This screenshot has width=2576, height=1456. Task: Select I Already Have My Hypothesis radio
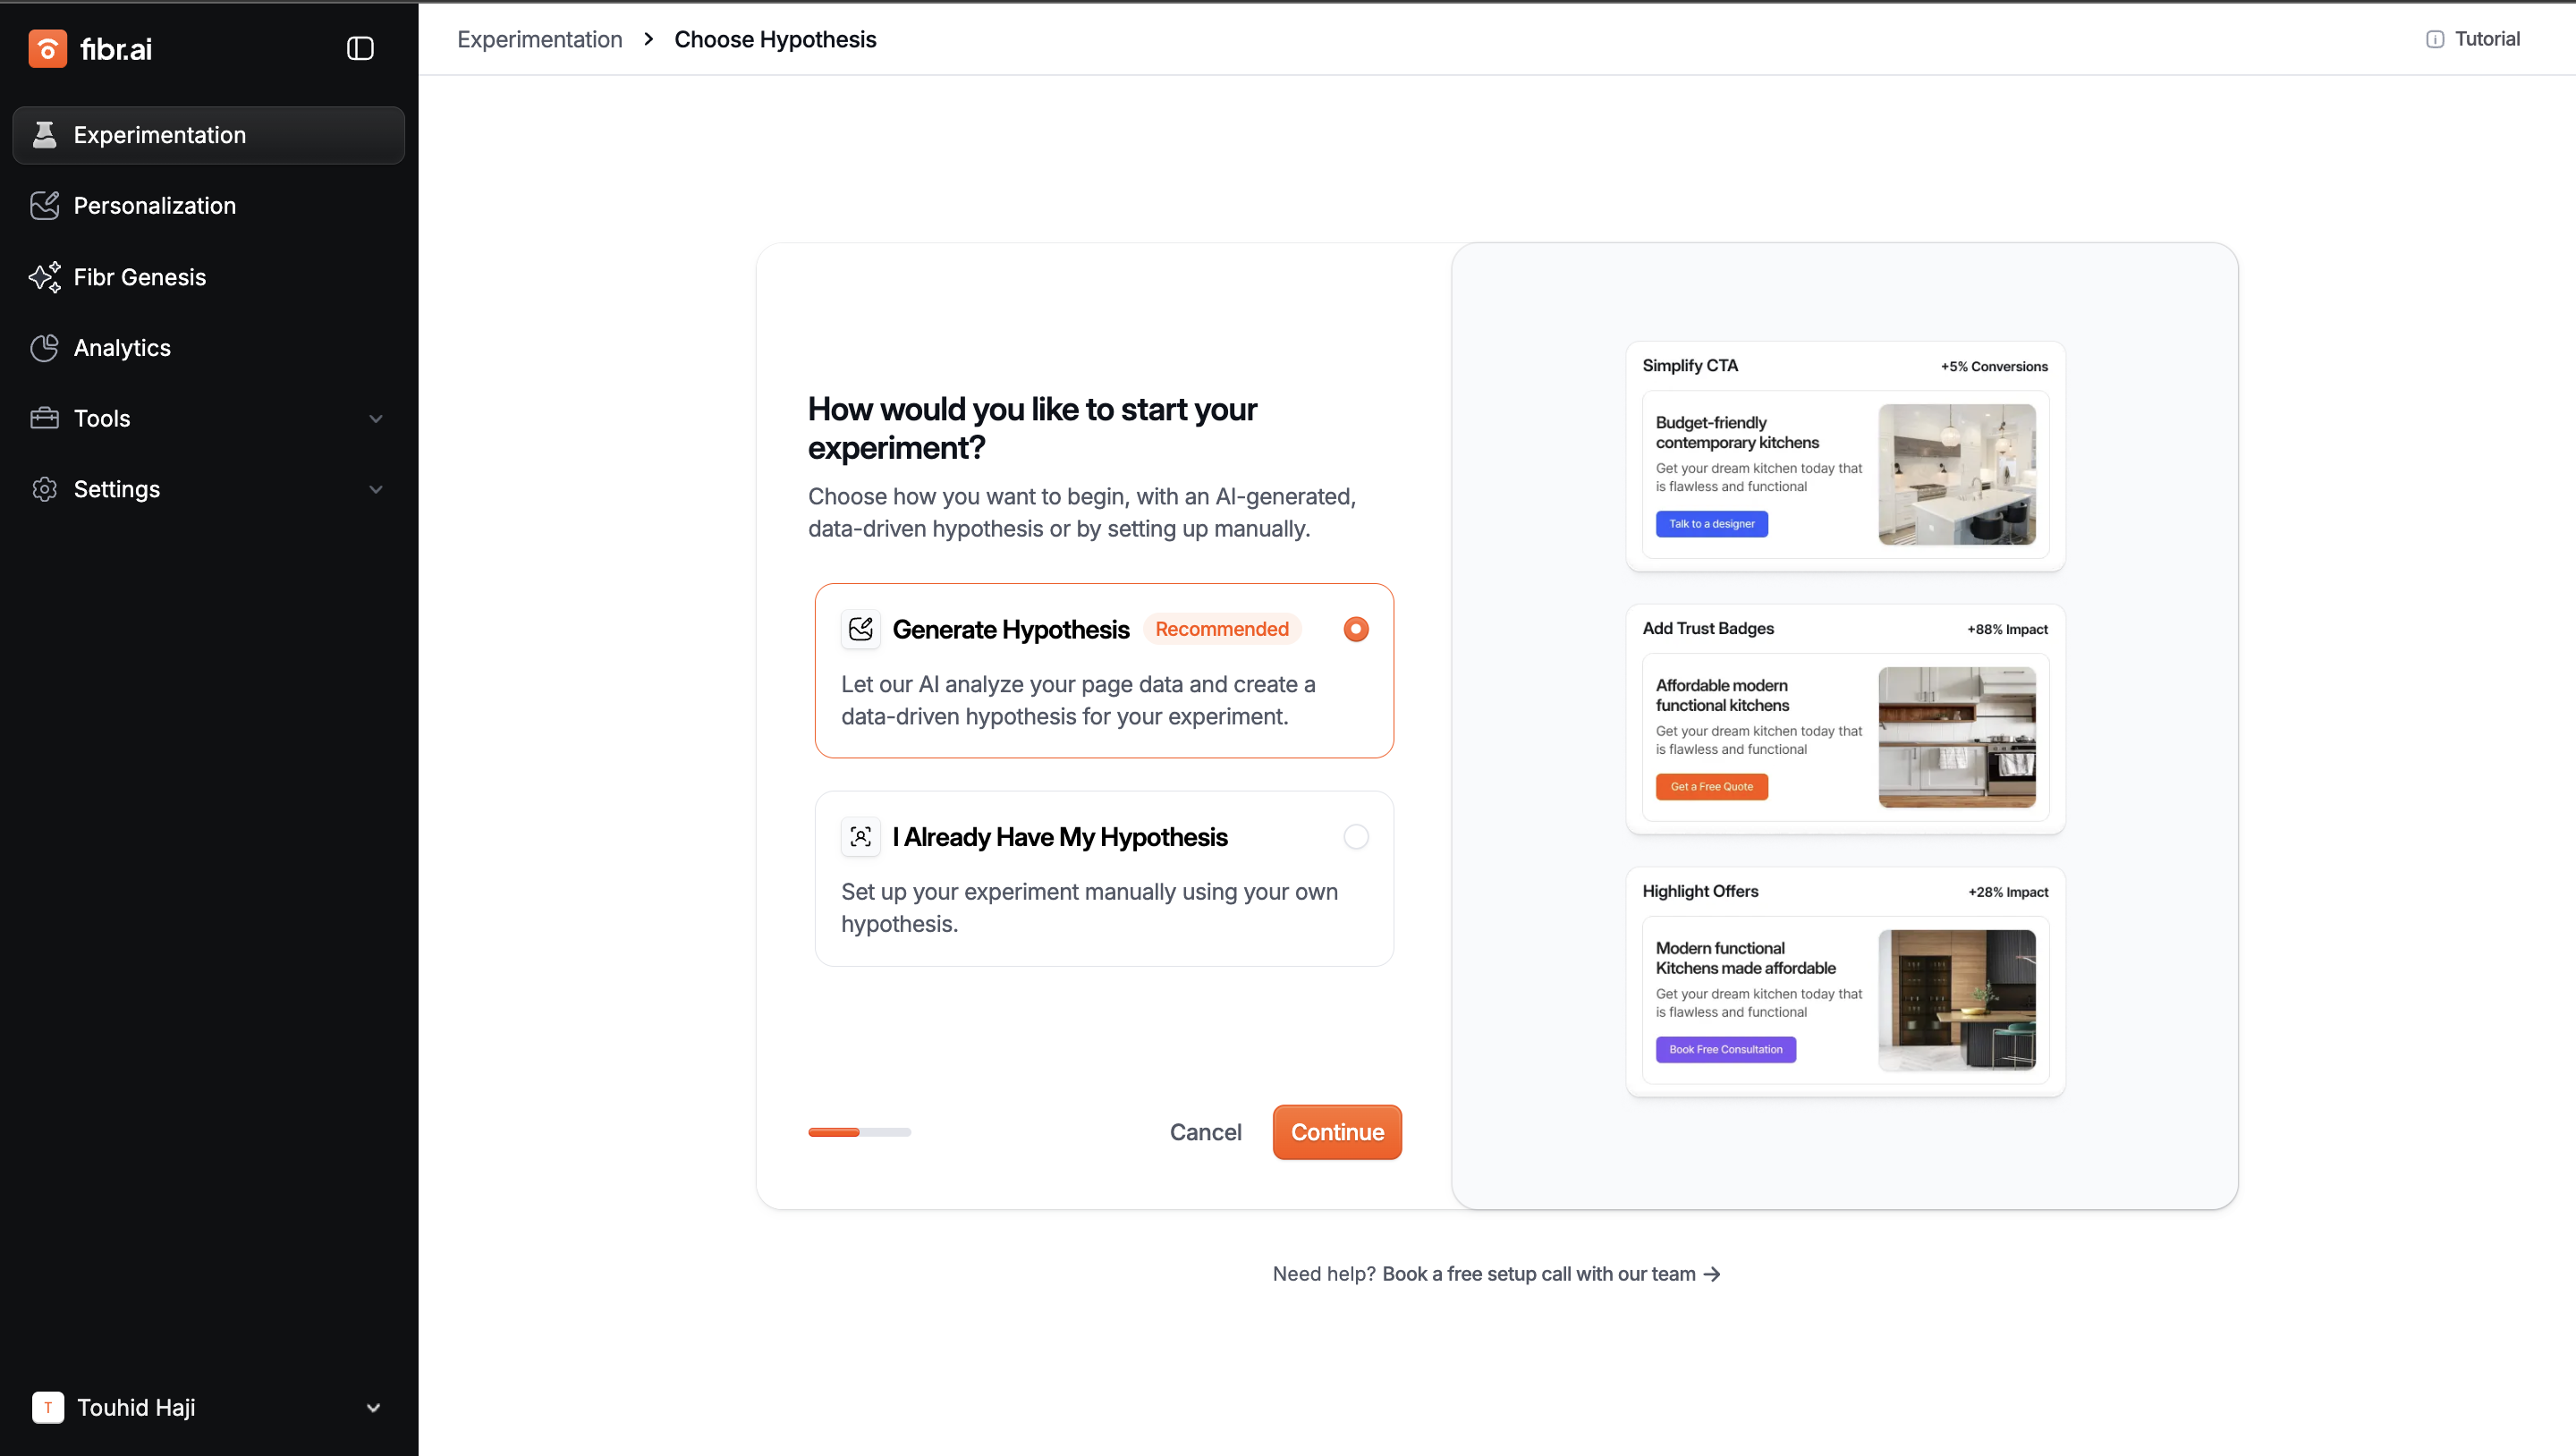1355,837
